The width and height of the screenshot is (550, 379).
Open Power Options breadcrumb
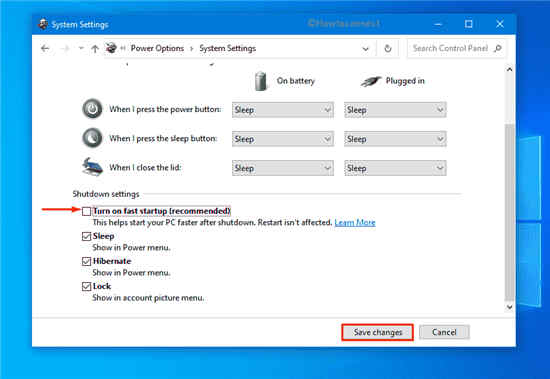pos(157,48)
